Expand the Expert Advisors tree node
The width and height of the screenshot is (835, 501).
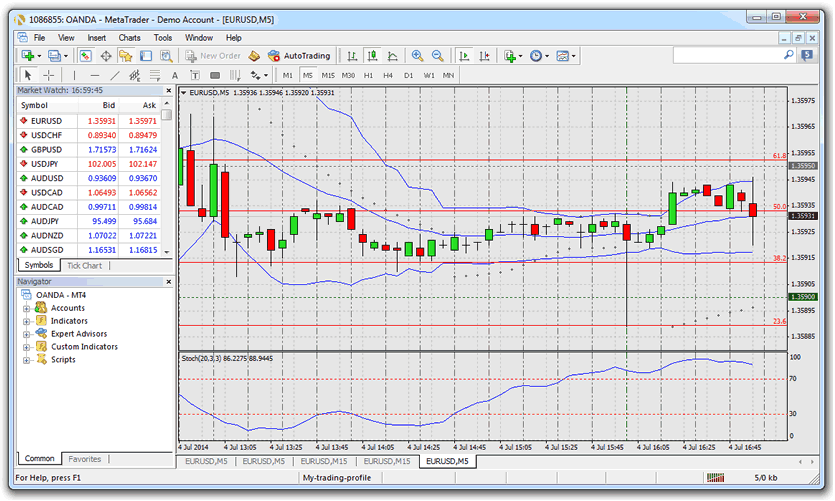coord(26,334)
